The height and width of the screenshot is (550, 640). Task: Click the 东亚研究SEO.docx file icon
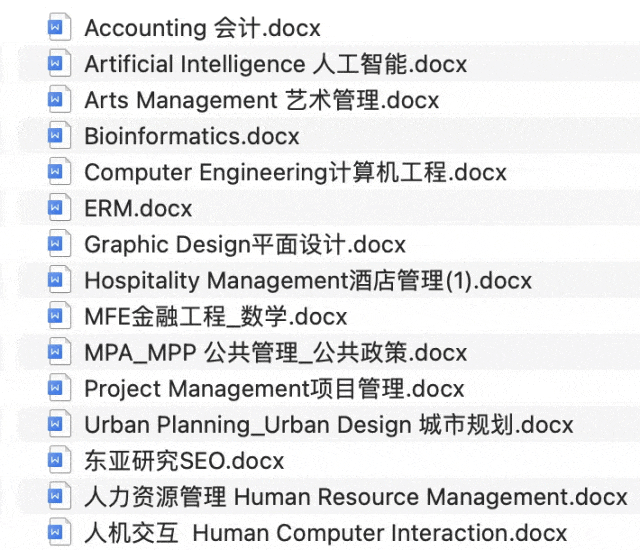59,461
